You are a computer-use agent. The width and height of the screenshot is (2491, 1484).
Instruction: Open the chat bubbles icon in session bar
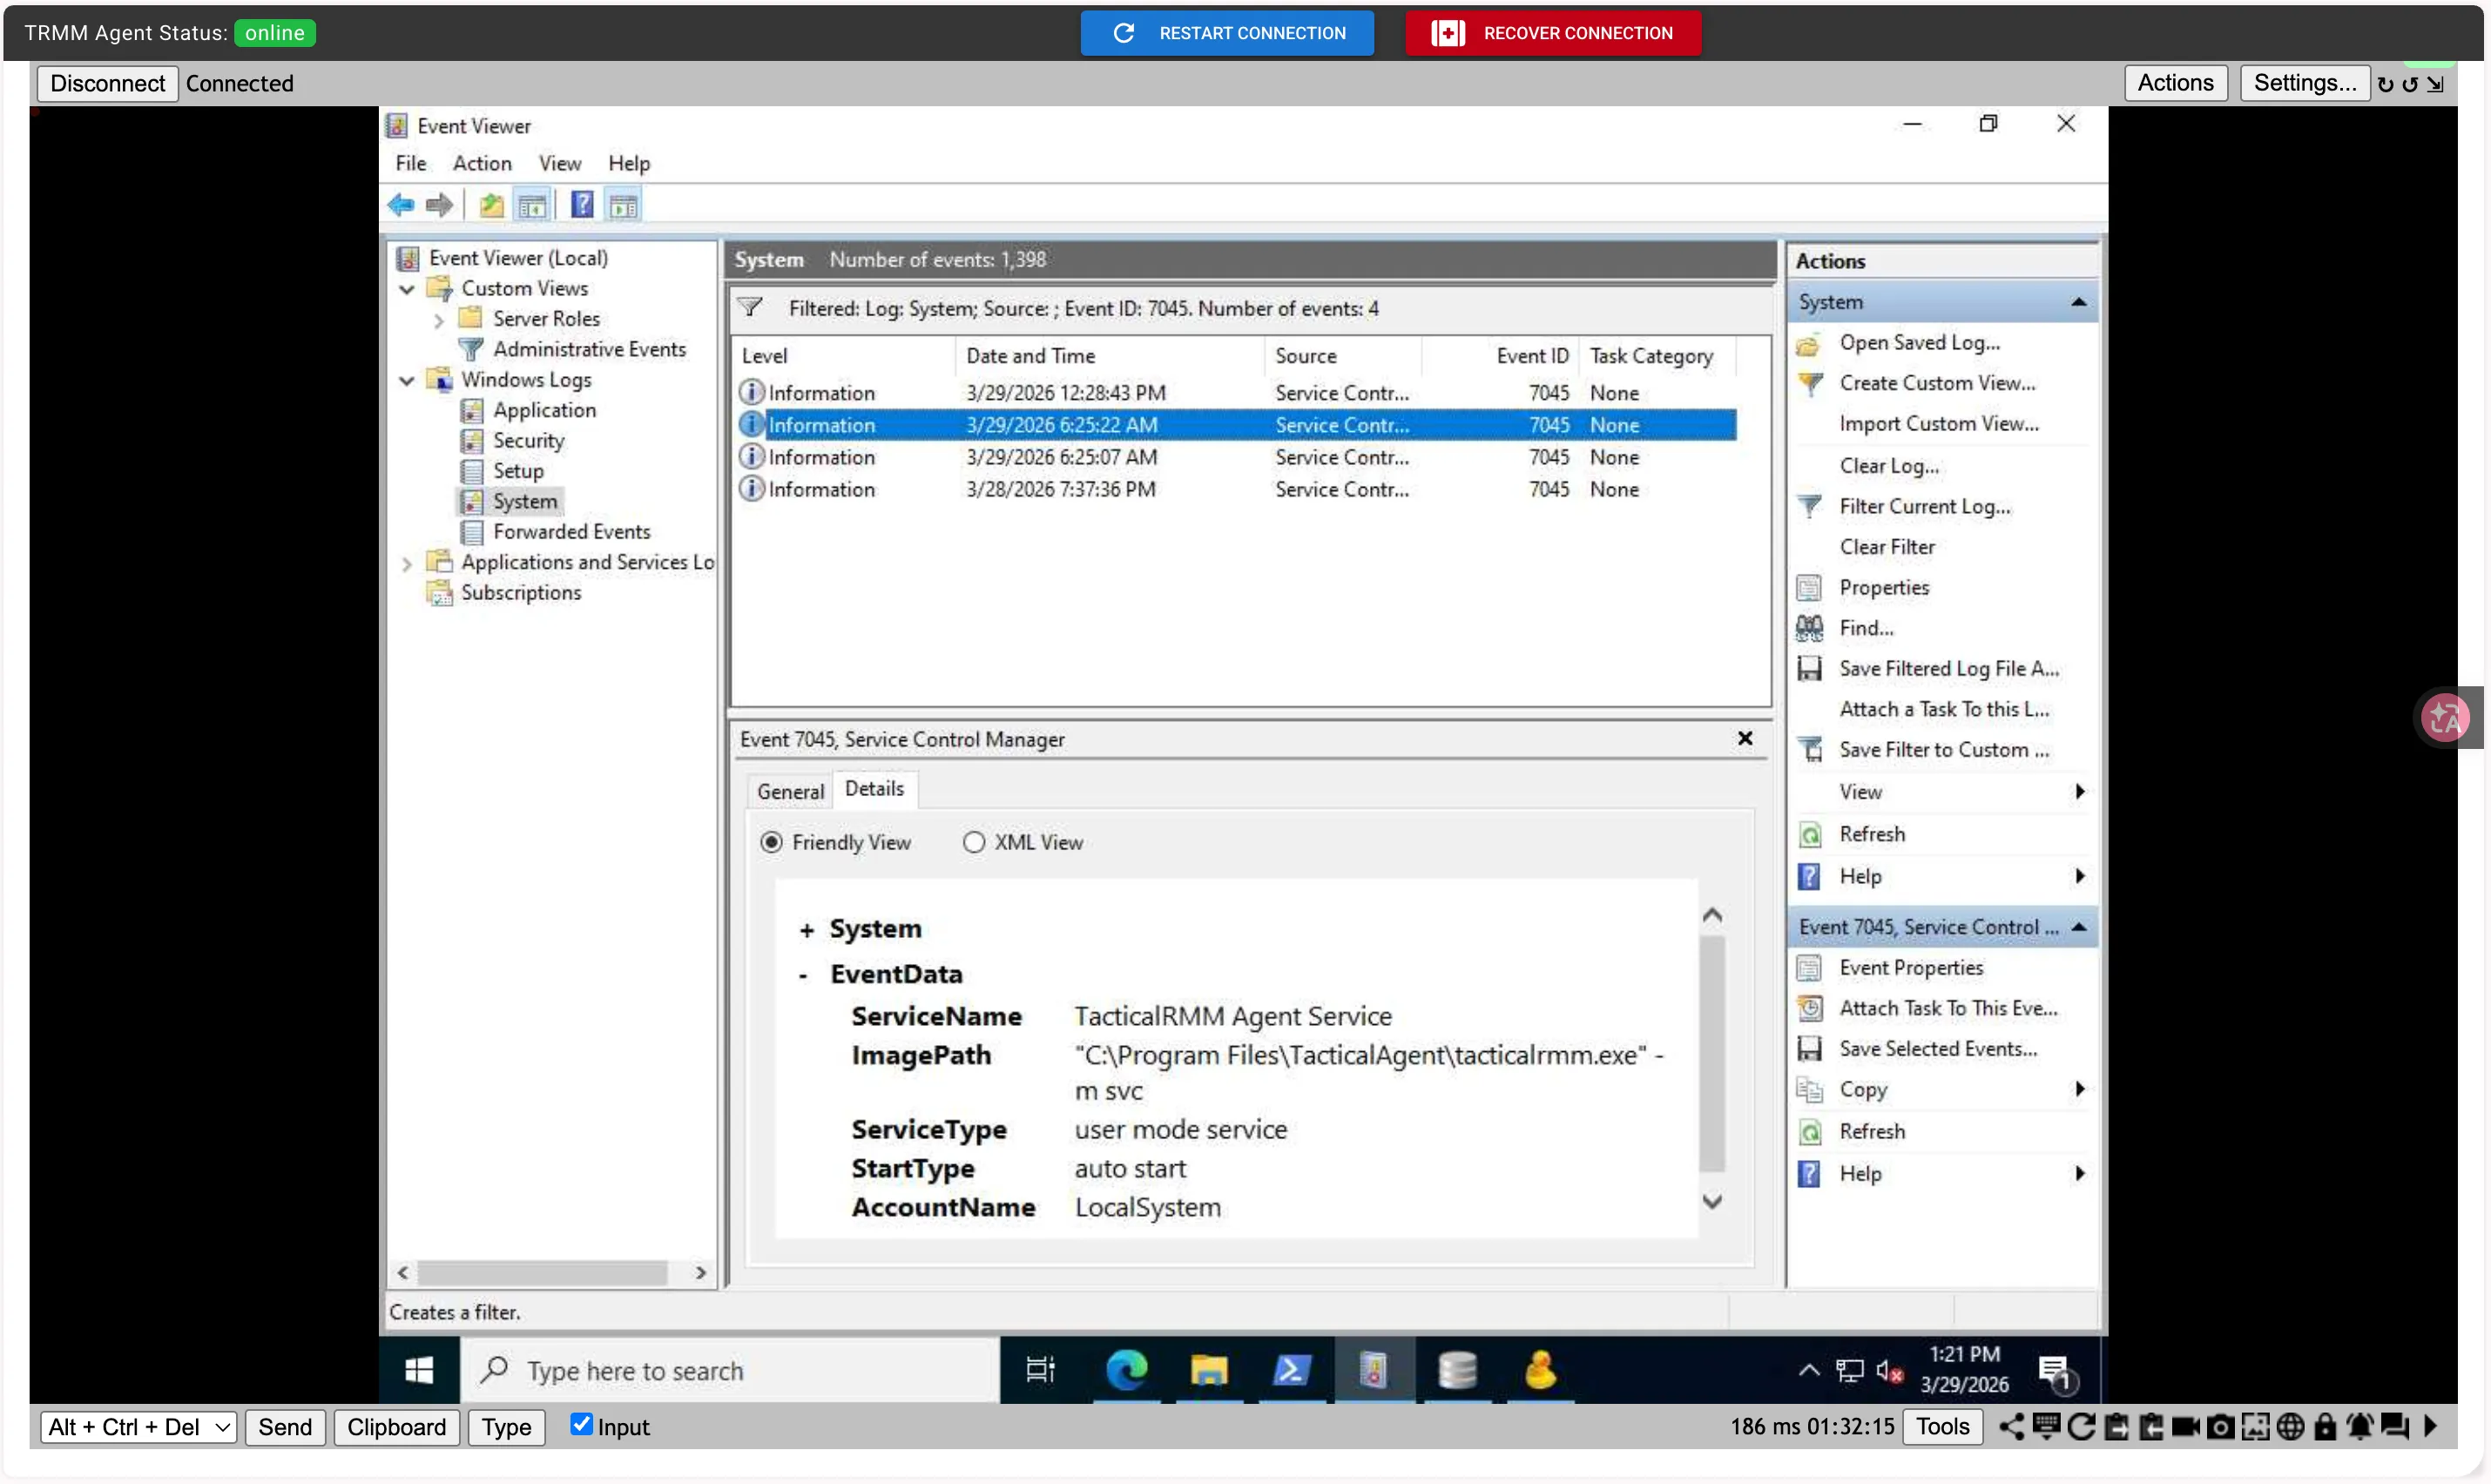(2395, 1427)
